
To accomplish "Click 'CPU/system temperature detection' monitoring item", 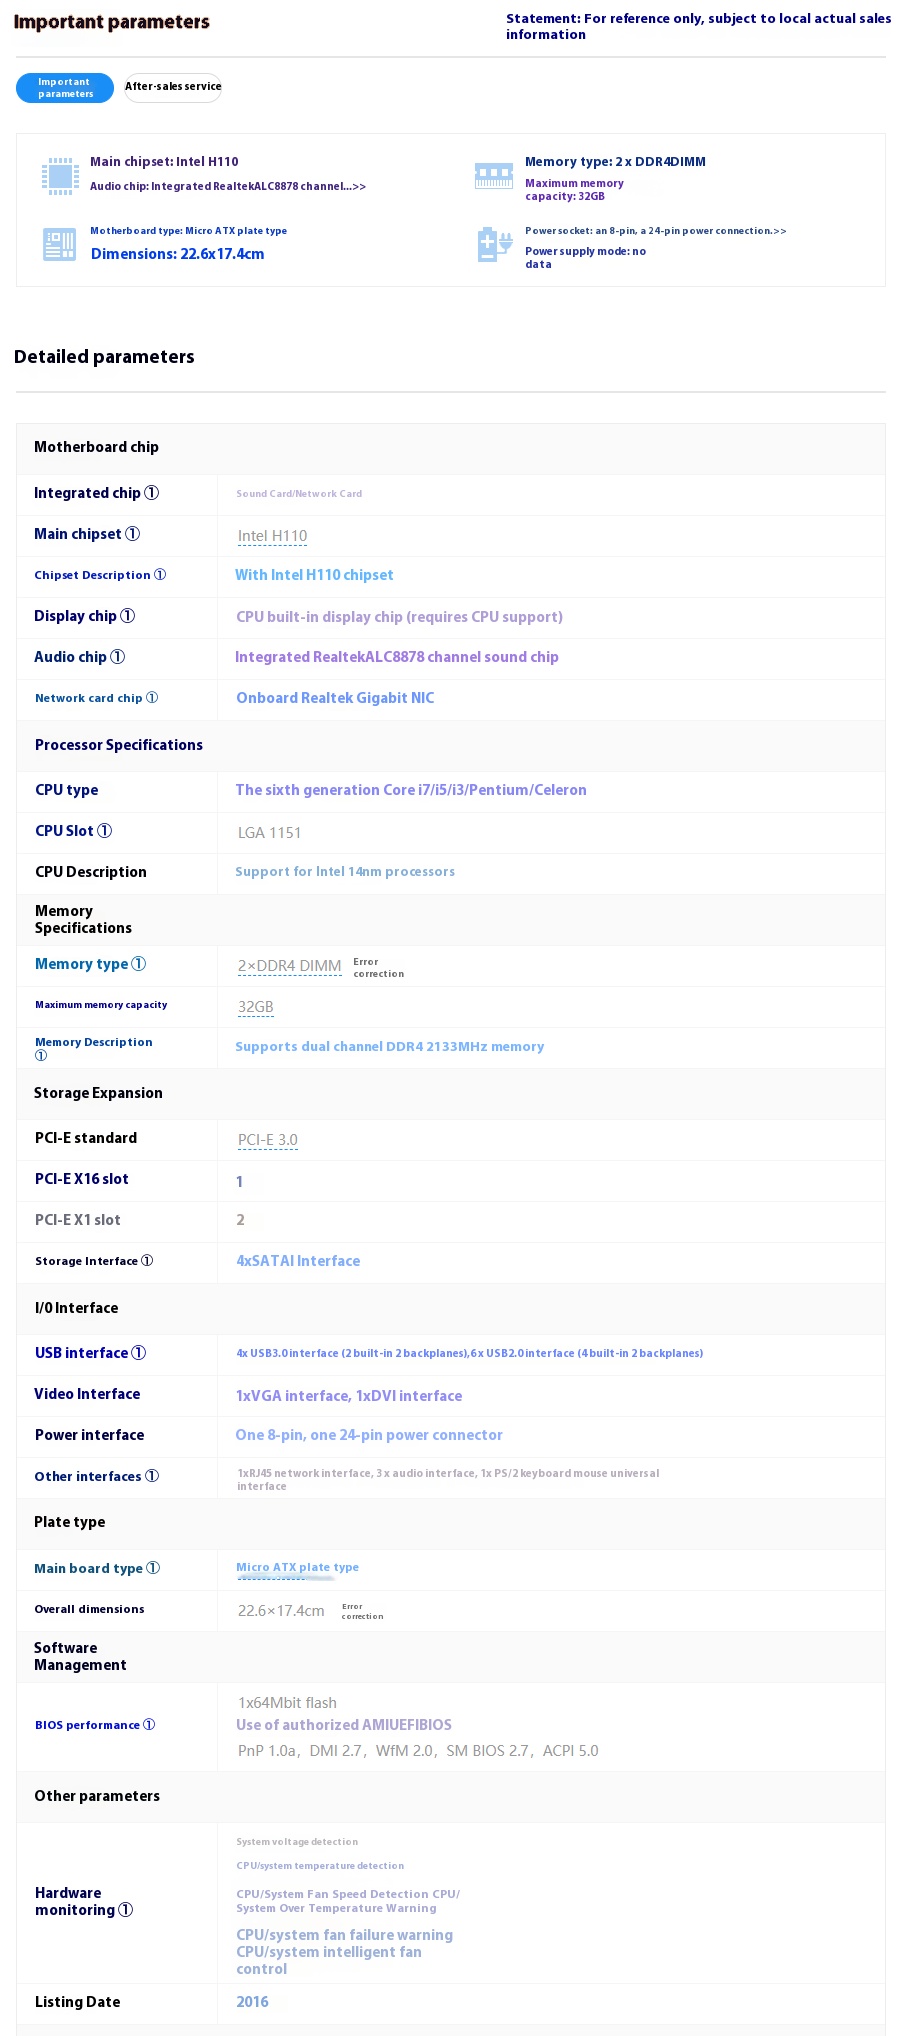I will click(x=320, y=1866).
